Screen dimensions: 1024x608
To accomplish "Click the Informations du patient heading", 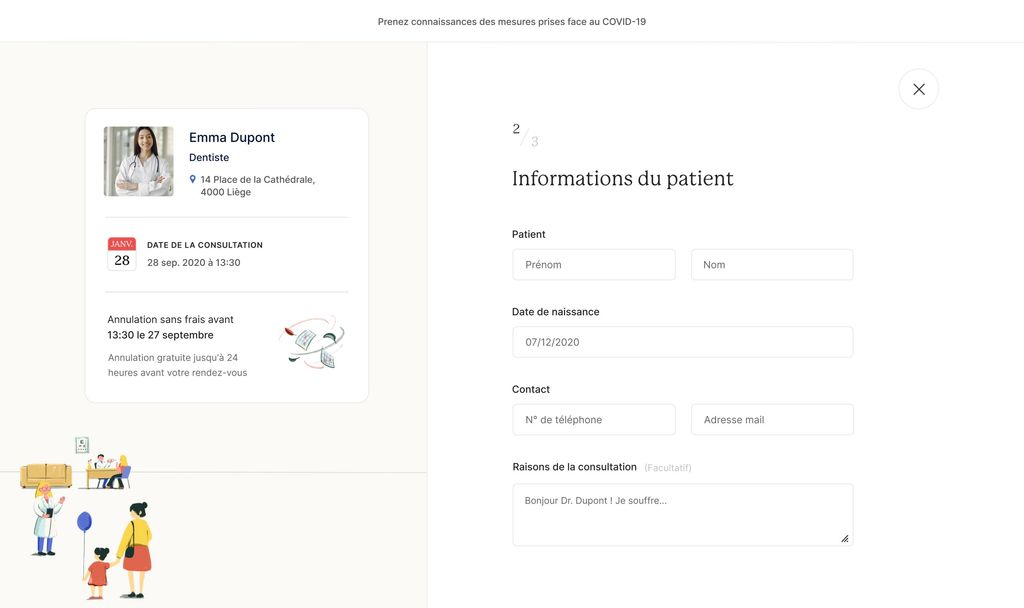I will [622, 178].
